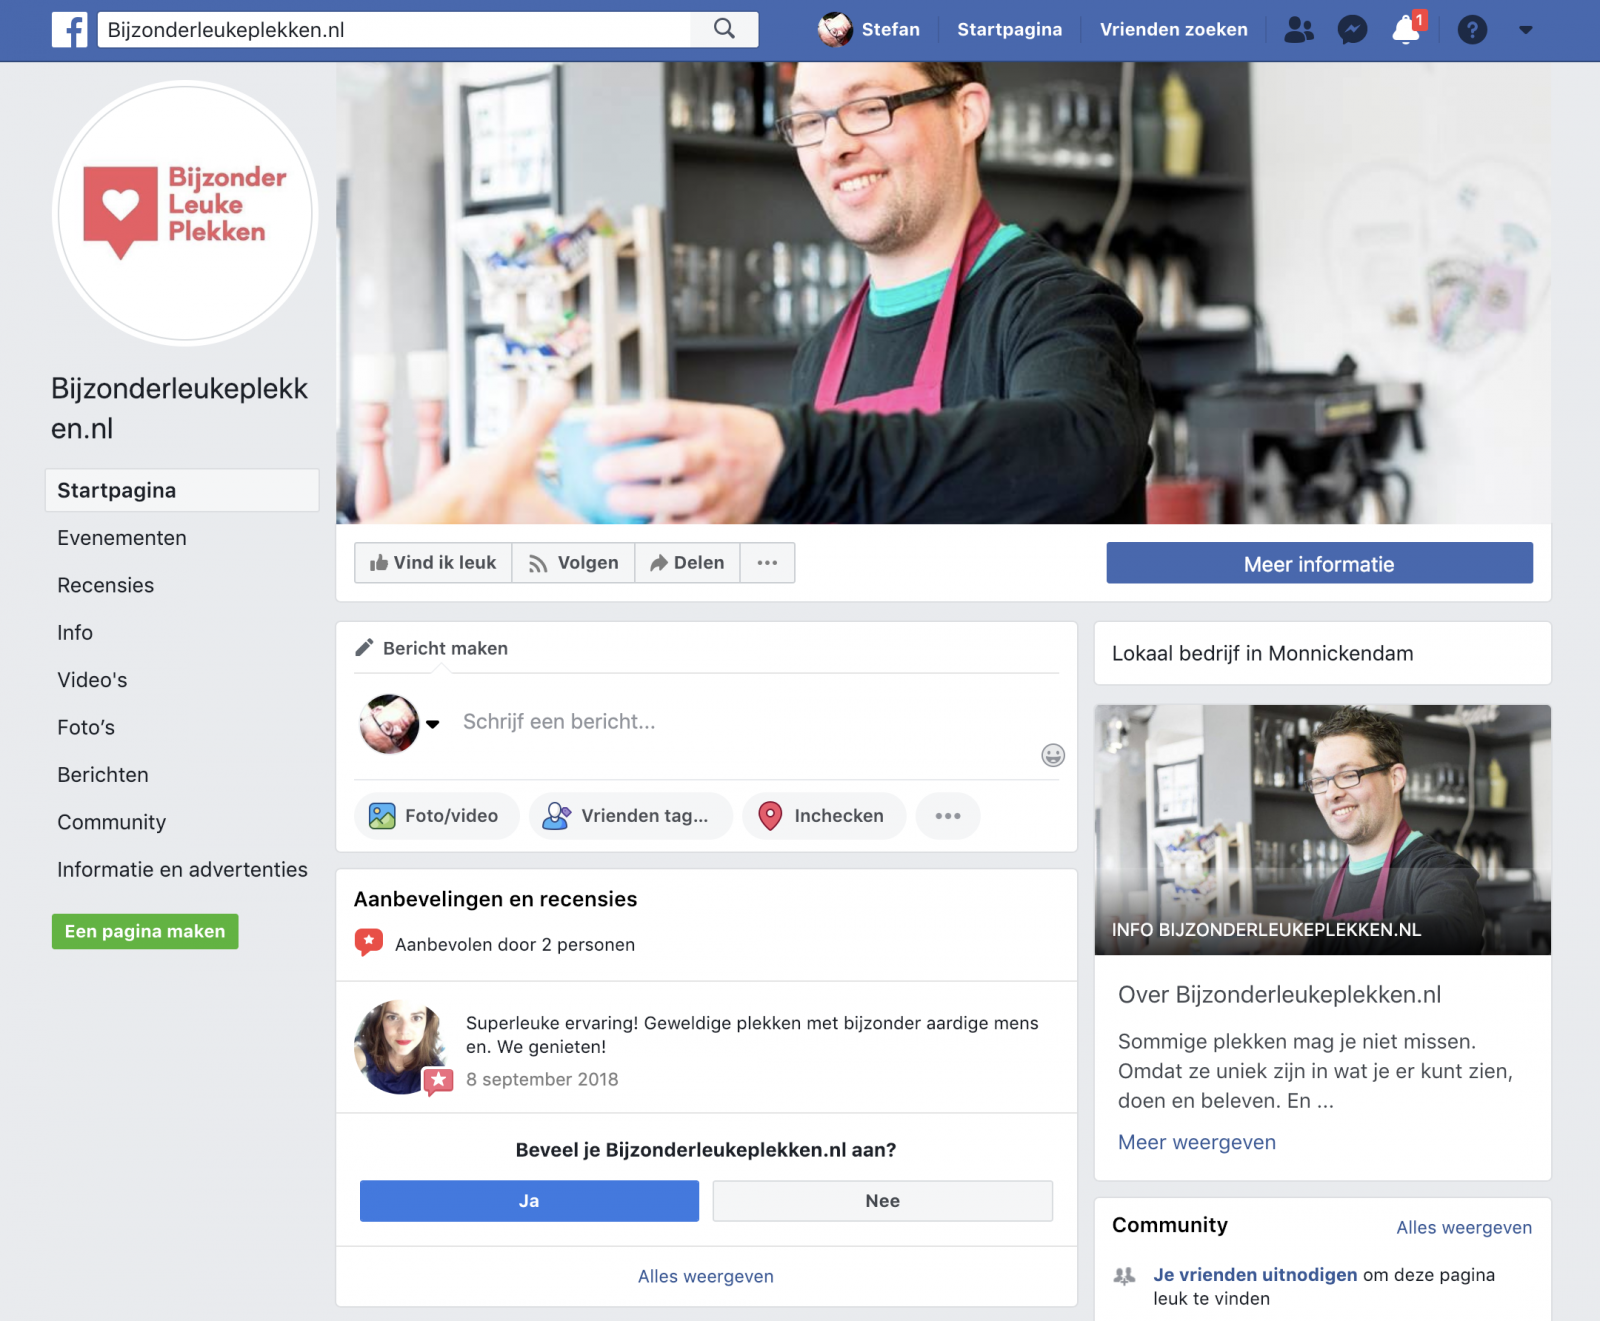Click the search input field

394,30
